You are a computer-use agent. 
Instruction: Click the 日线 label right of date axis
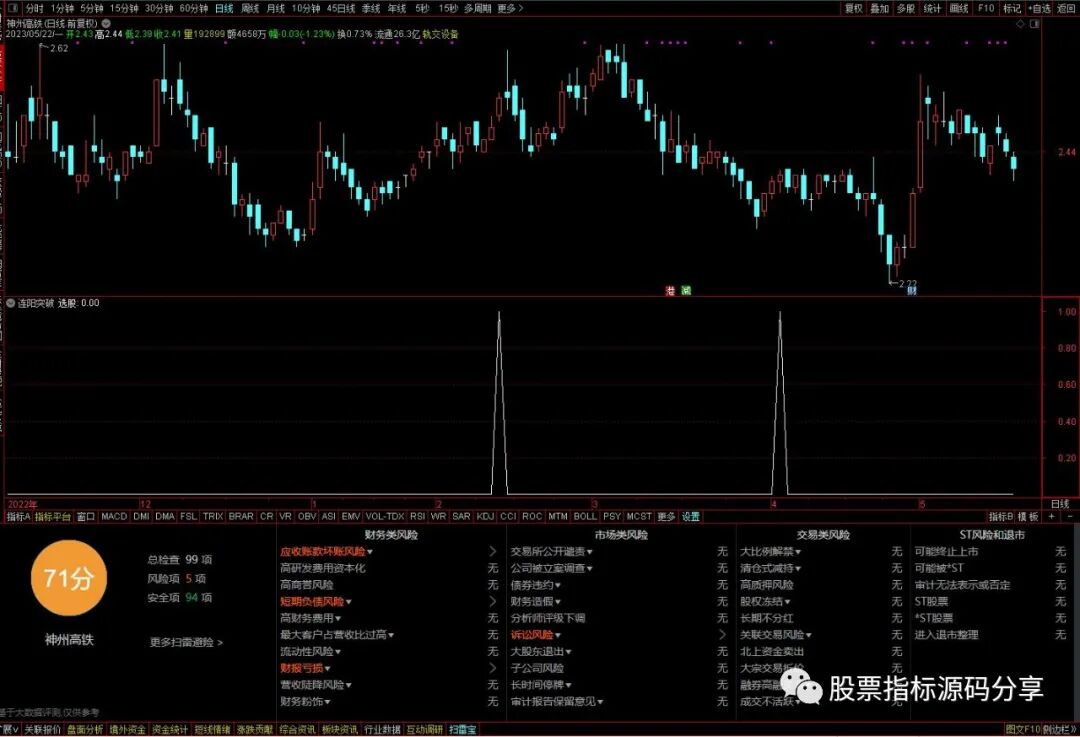point(1060,504)
